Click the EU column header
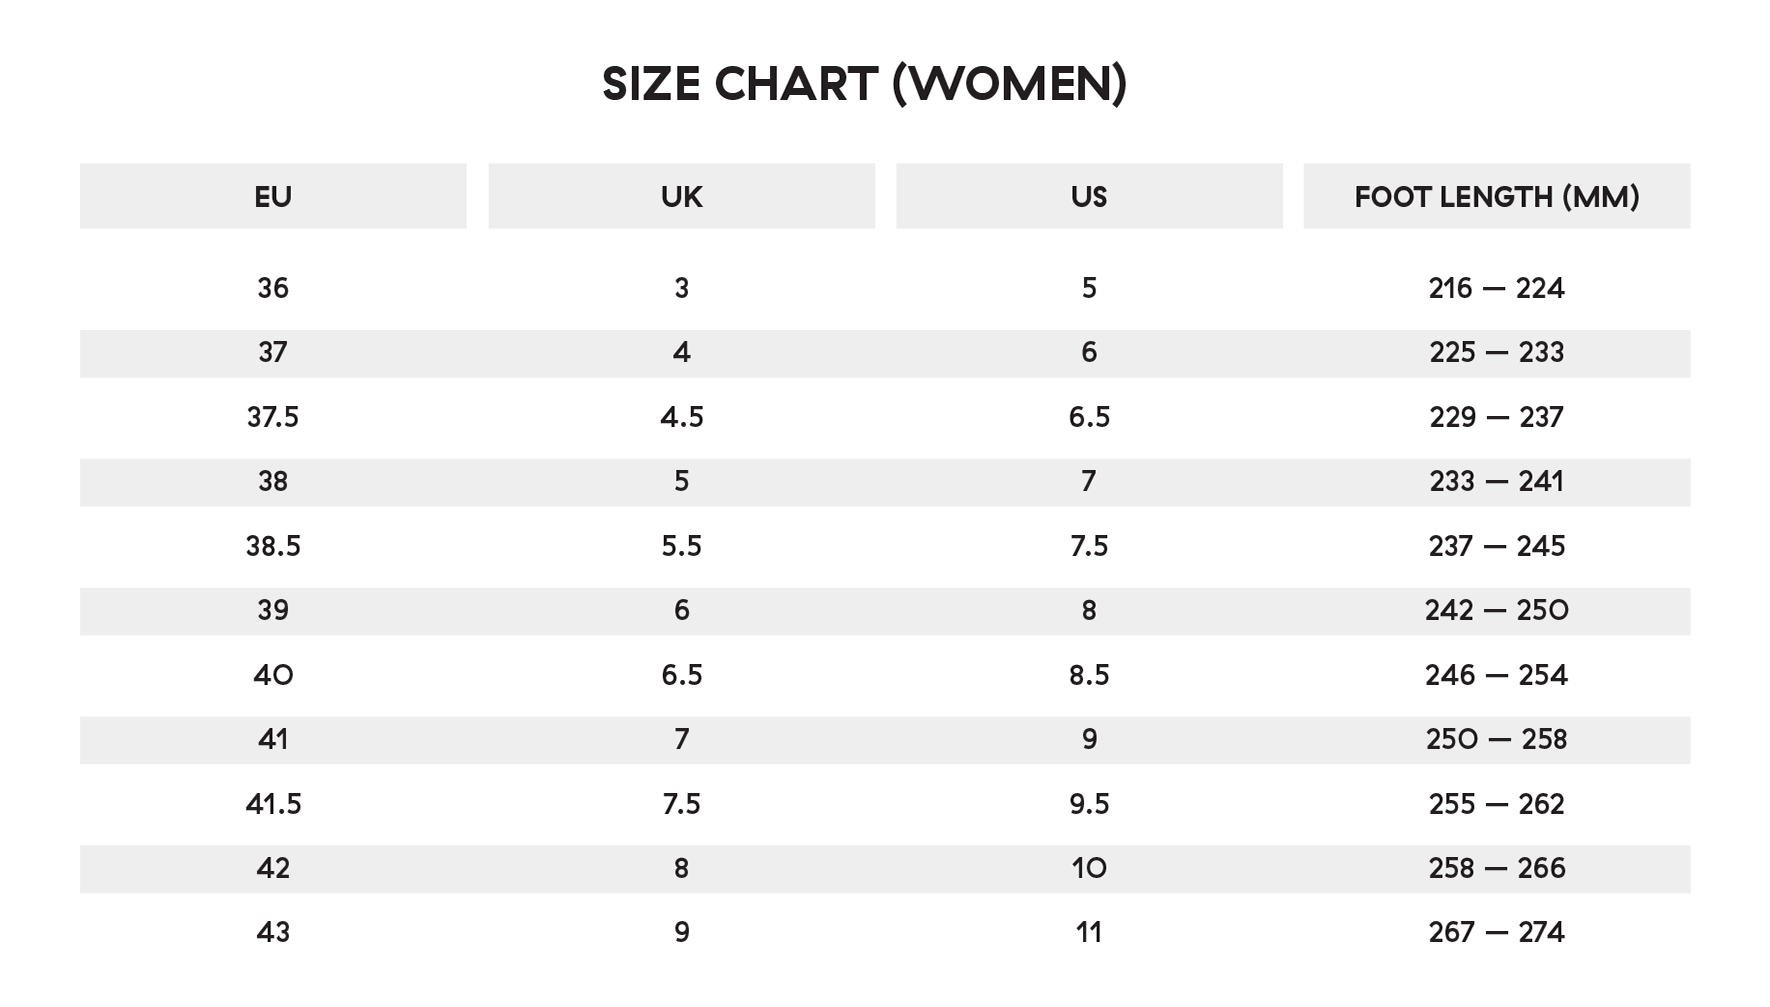The image size is (1770, 1007). point(273,196)
